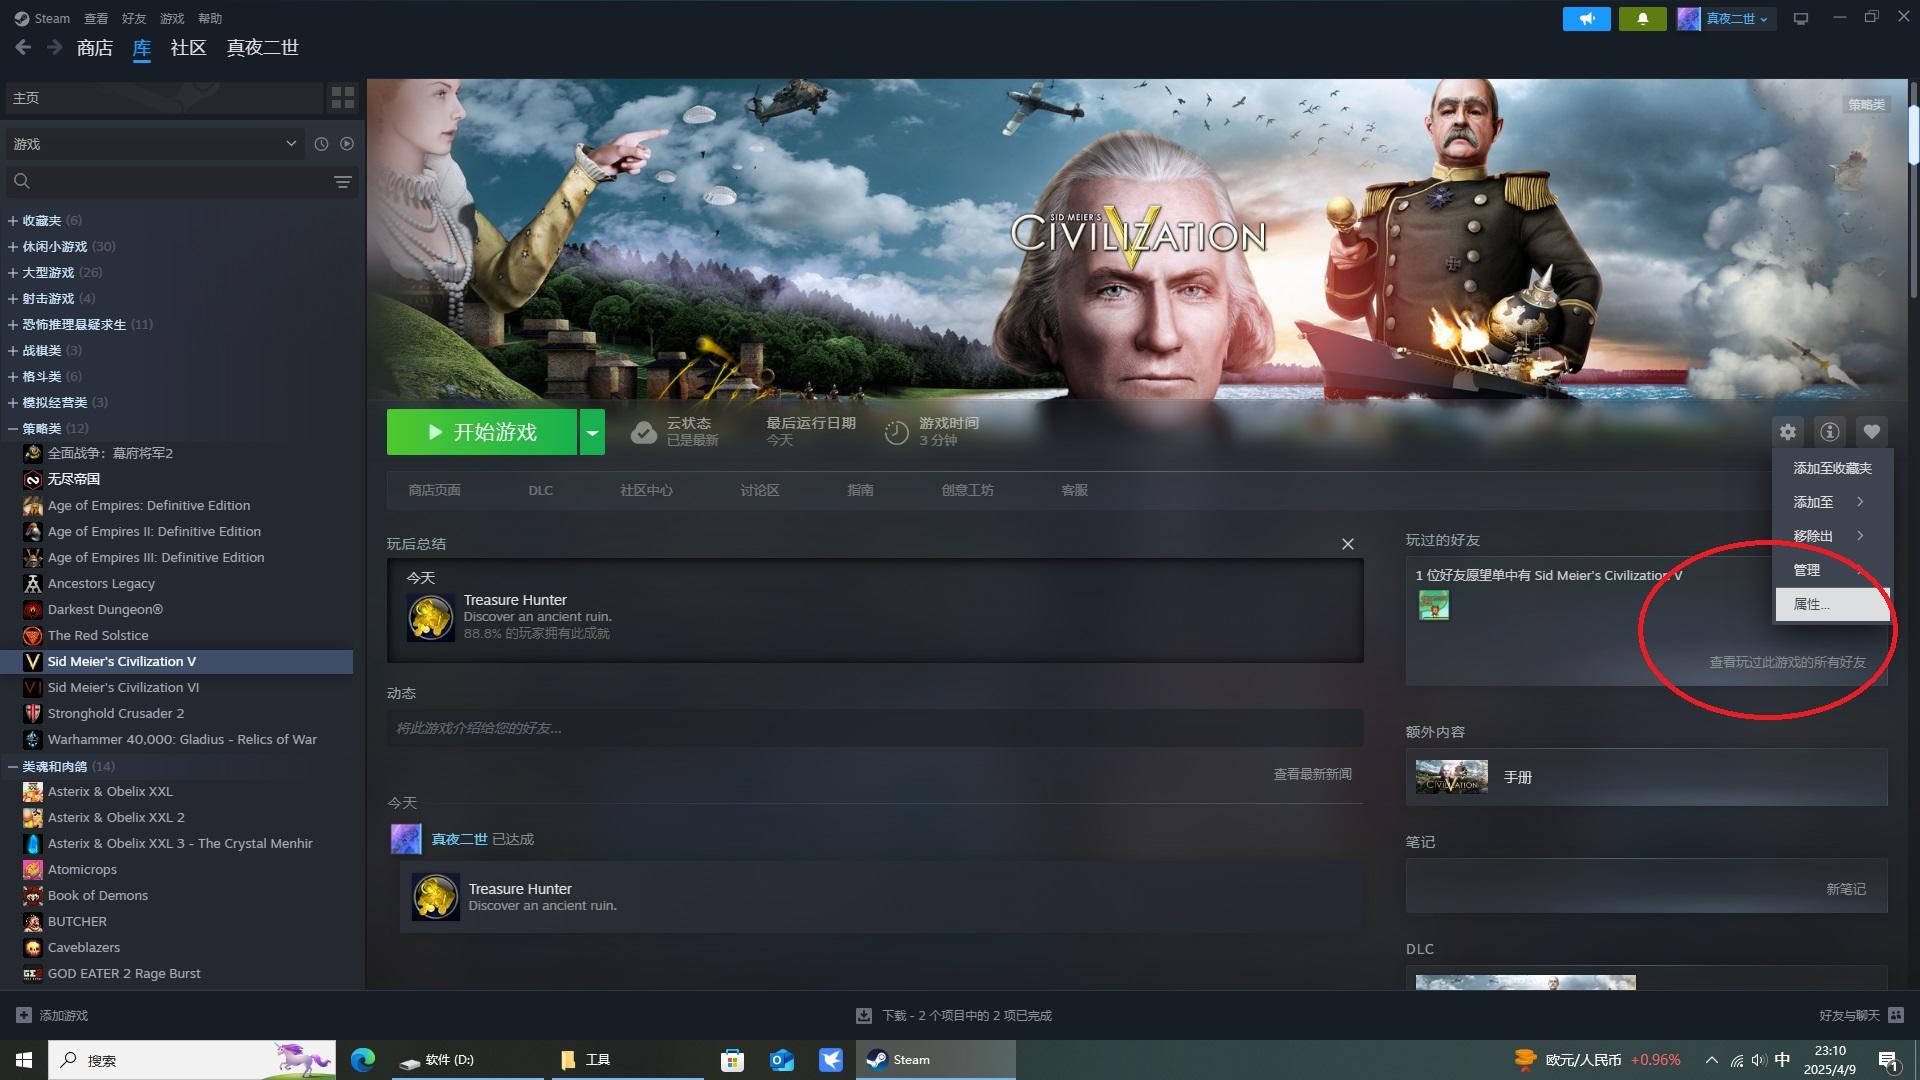
Task: Open 查看最新新闻 link
Action: coord(1312,774)
